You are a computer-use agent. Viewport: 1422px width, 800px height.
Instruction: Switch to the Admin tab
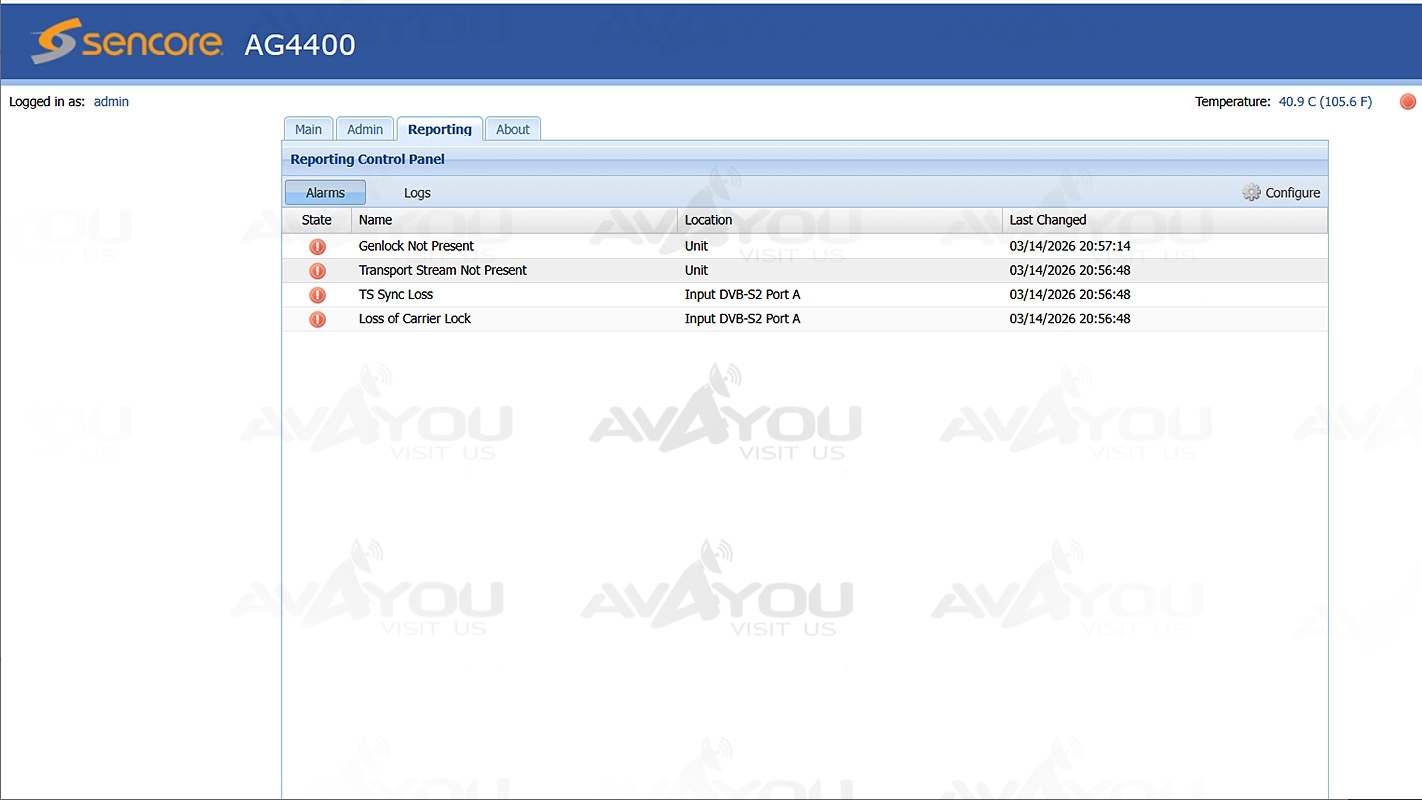(365, 129)
